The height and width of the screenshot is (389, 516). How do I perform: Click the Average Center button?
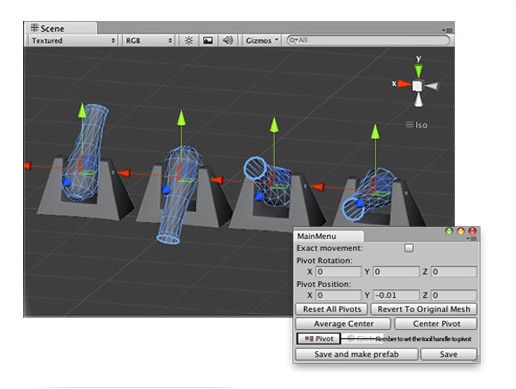343,324
